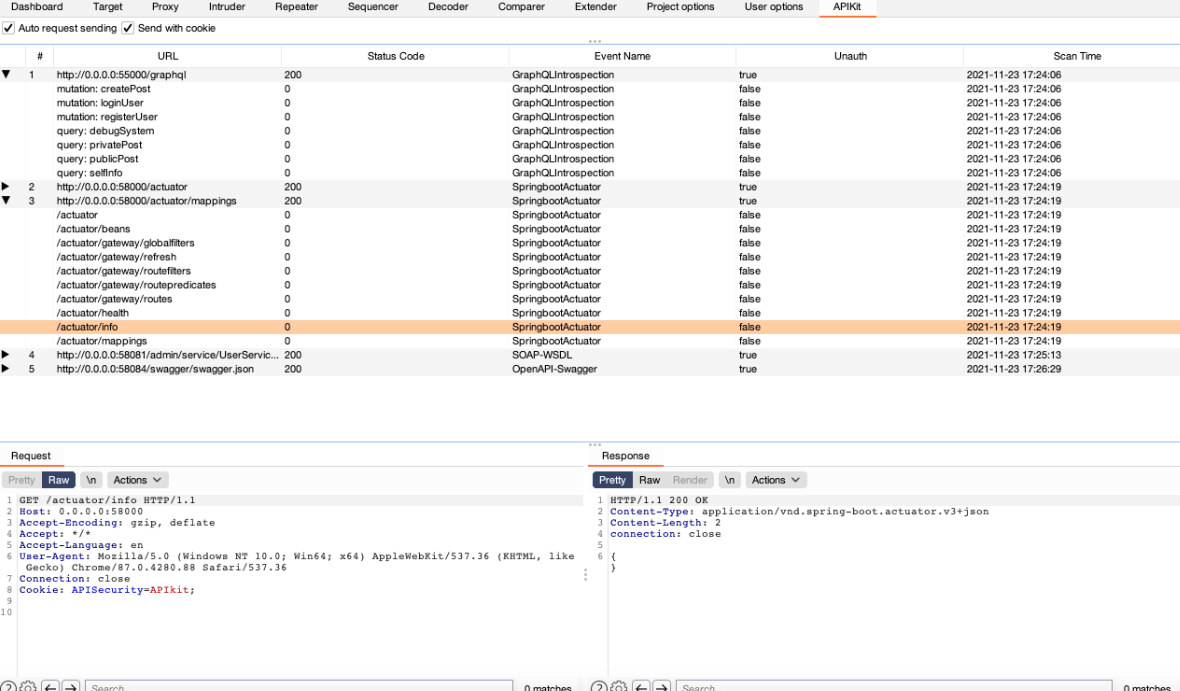This screenshot has height=691, width=1180.
Task: Select the 'query: privatePost' row
Action: point(590,145)
